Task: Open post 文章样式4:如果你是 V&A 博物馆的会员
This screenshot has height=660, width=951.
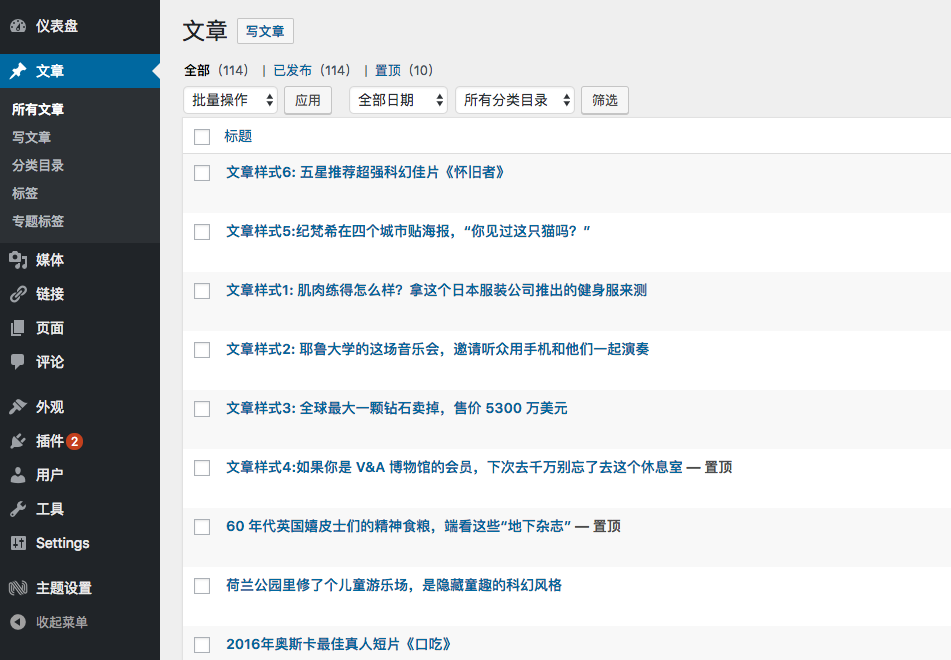Action: pos(455,467)
